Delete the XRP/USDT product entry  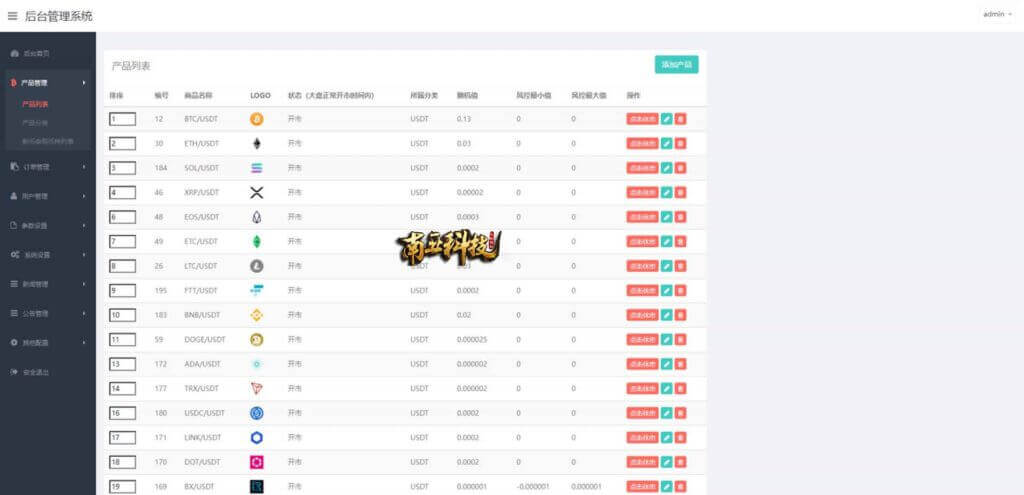680,193
